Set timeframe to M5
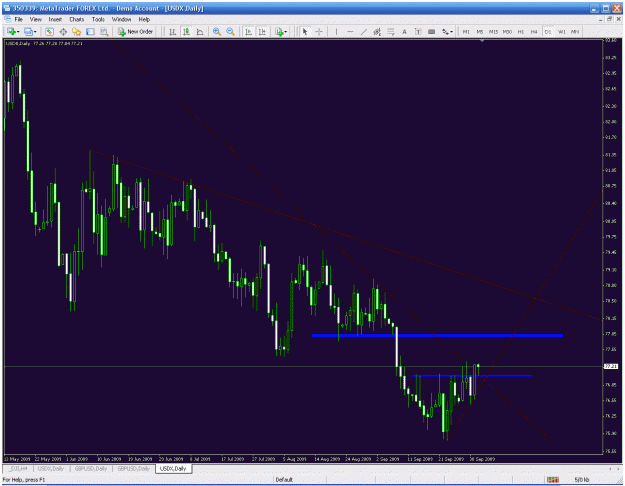This screenshot has height=486, width=625. (x=480, y=31)
